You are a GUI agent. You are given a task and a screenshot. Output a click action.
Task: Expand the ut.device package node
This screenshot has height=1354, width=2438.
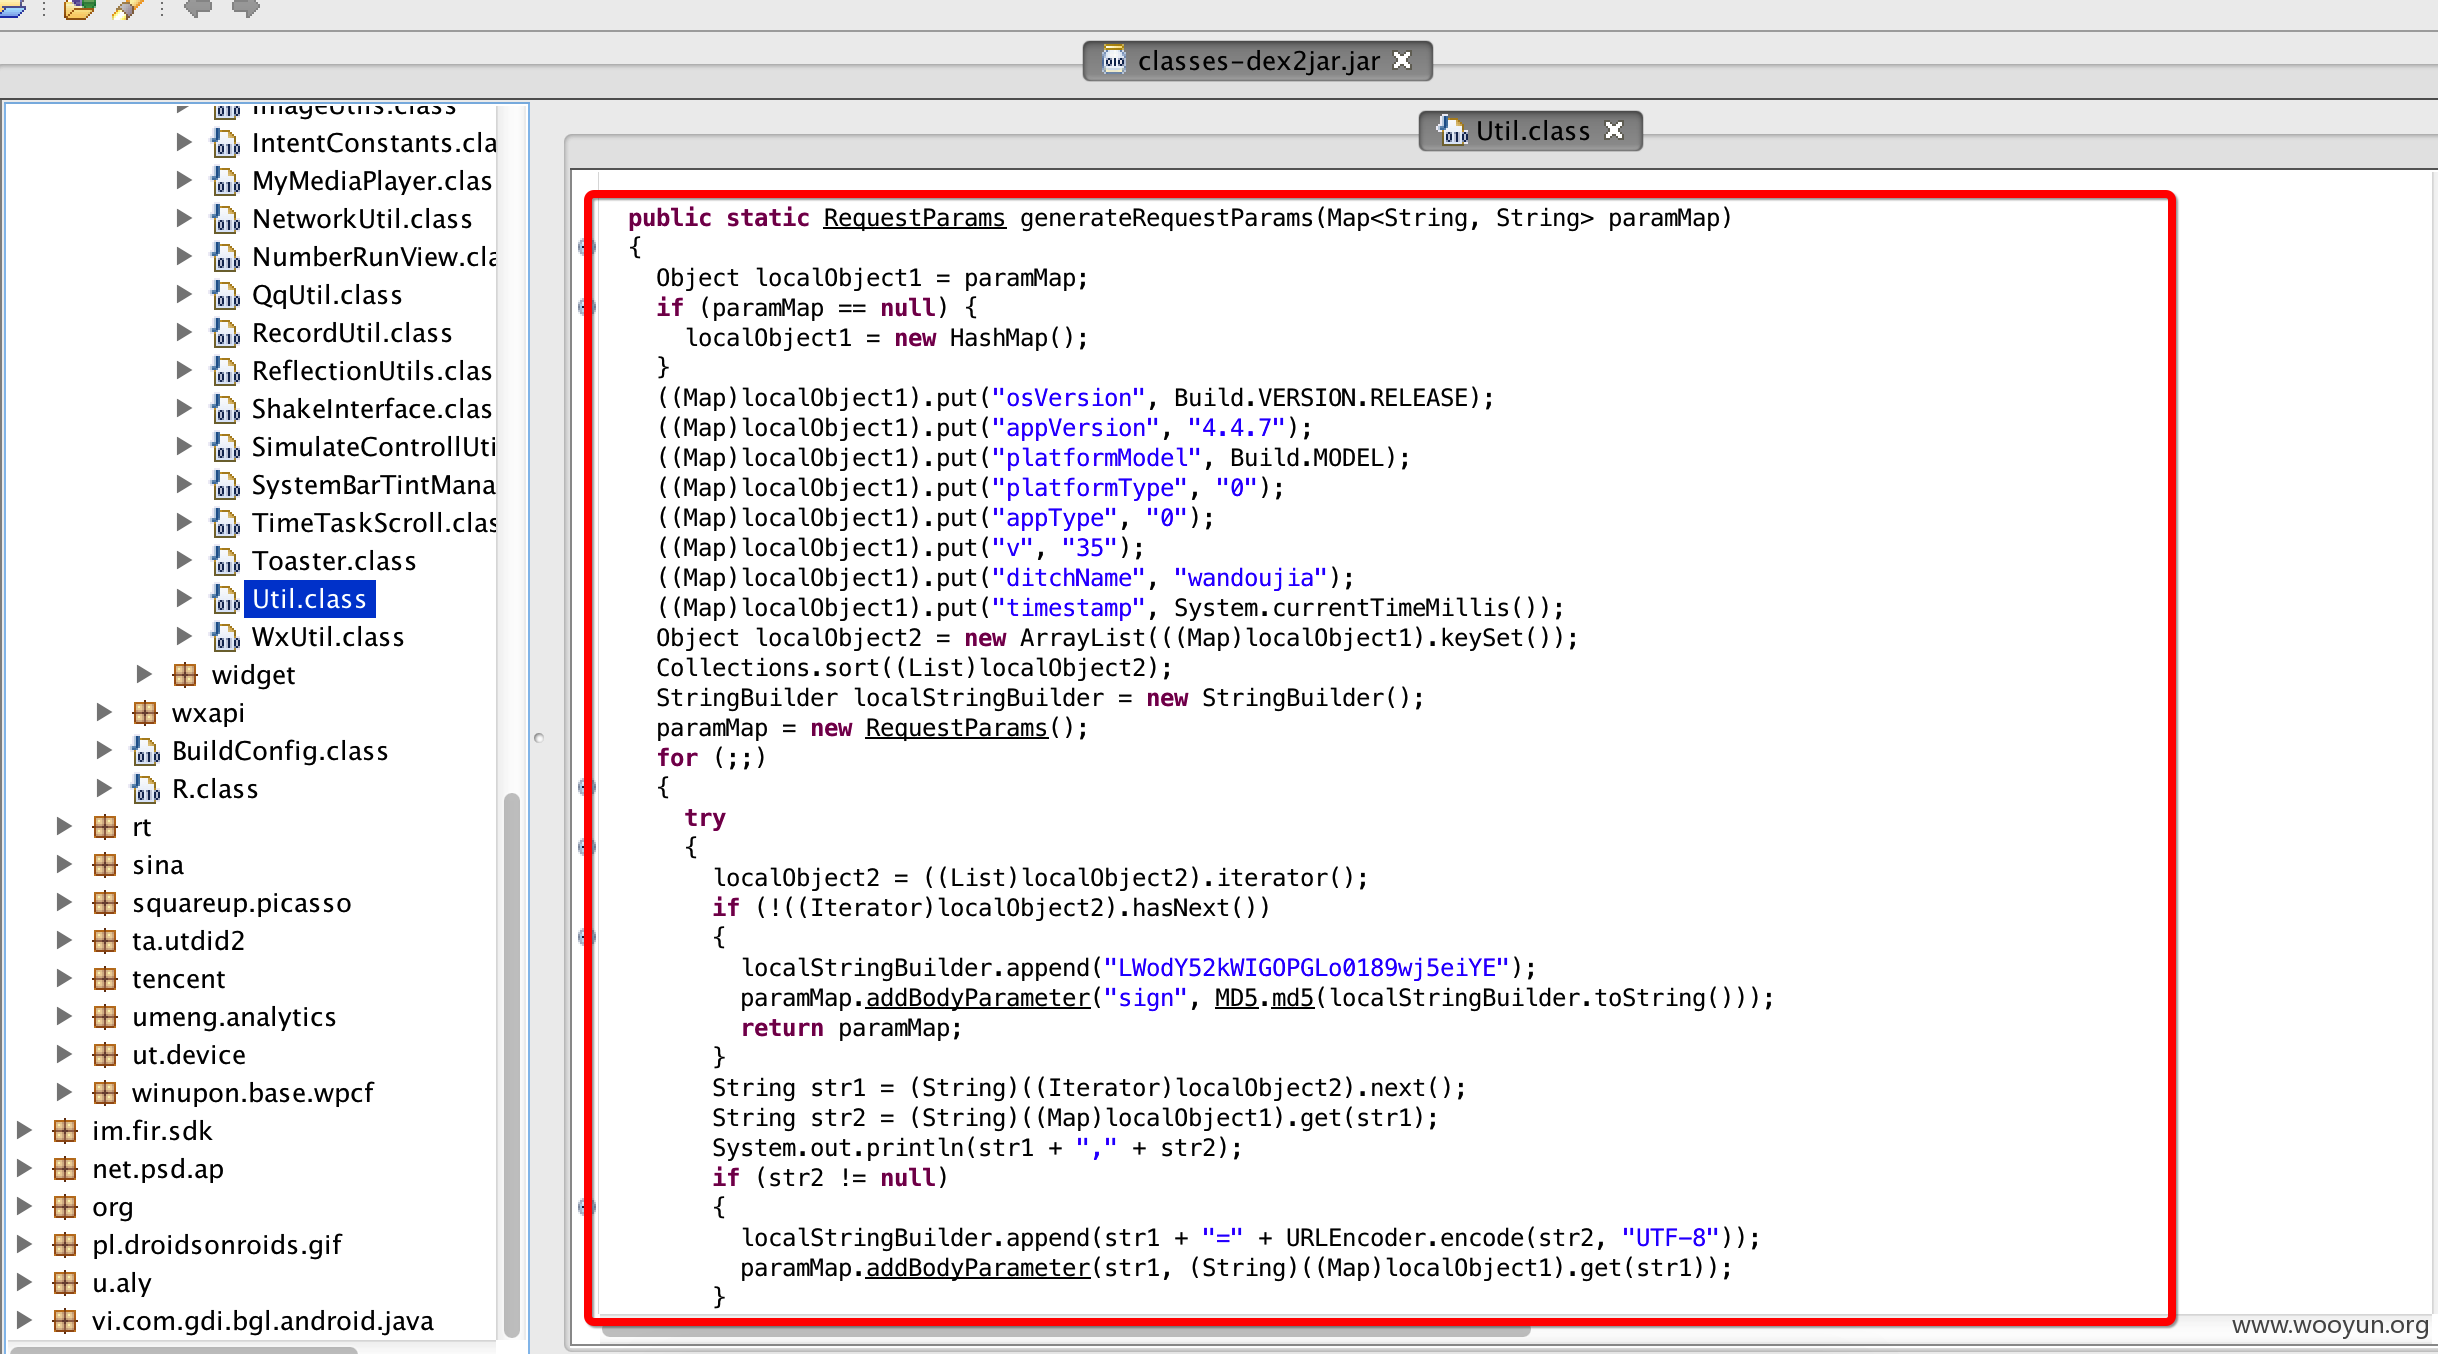[64, 1054]
